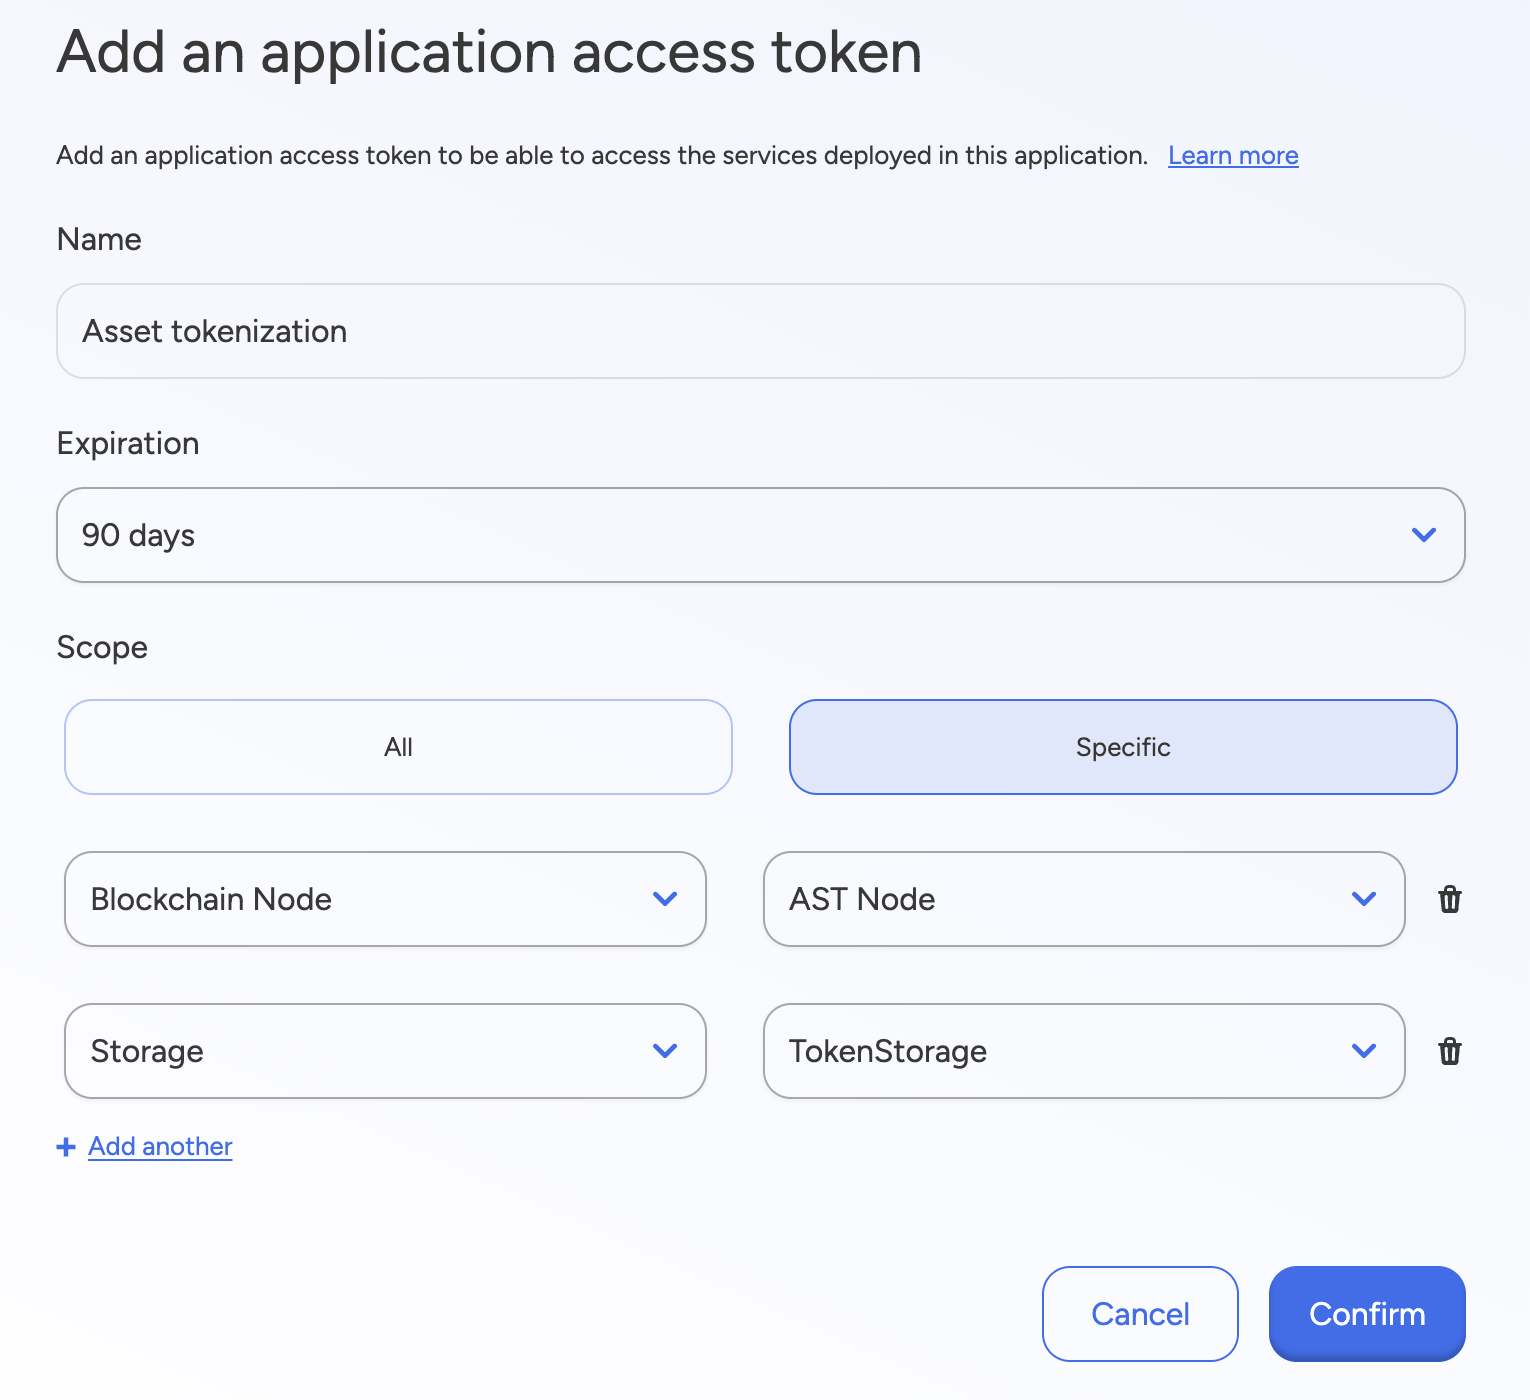The height and width of the screenshot is (1400, 1530).
Task: Click the chevron on Storage type selector
Action: coord(665,1051)
